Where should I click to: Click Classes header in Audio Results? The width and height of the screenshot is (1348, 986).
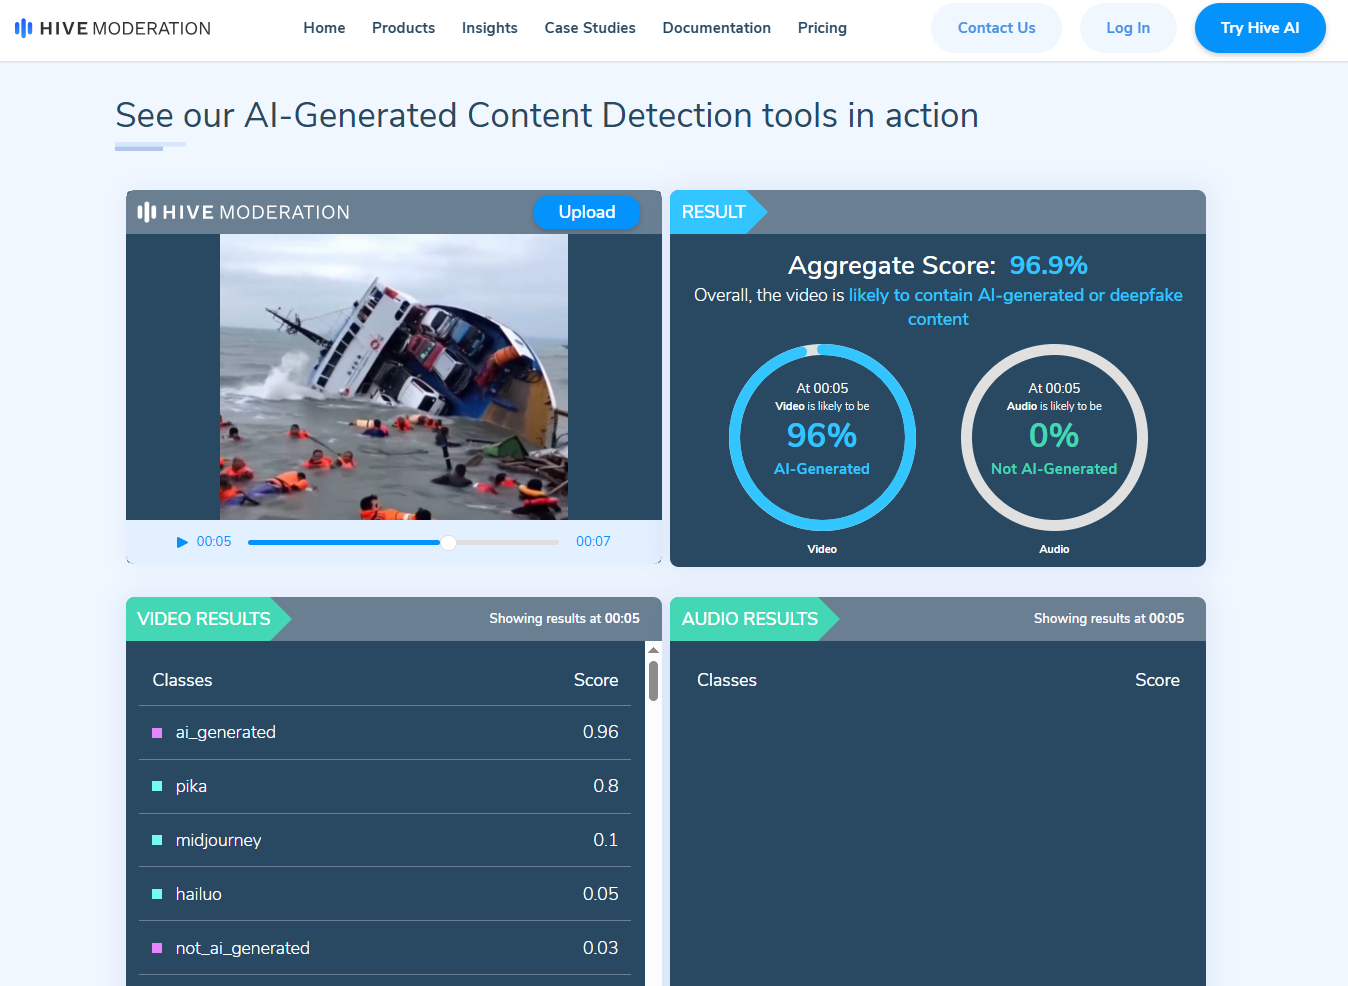(727, 680)
